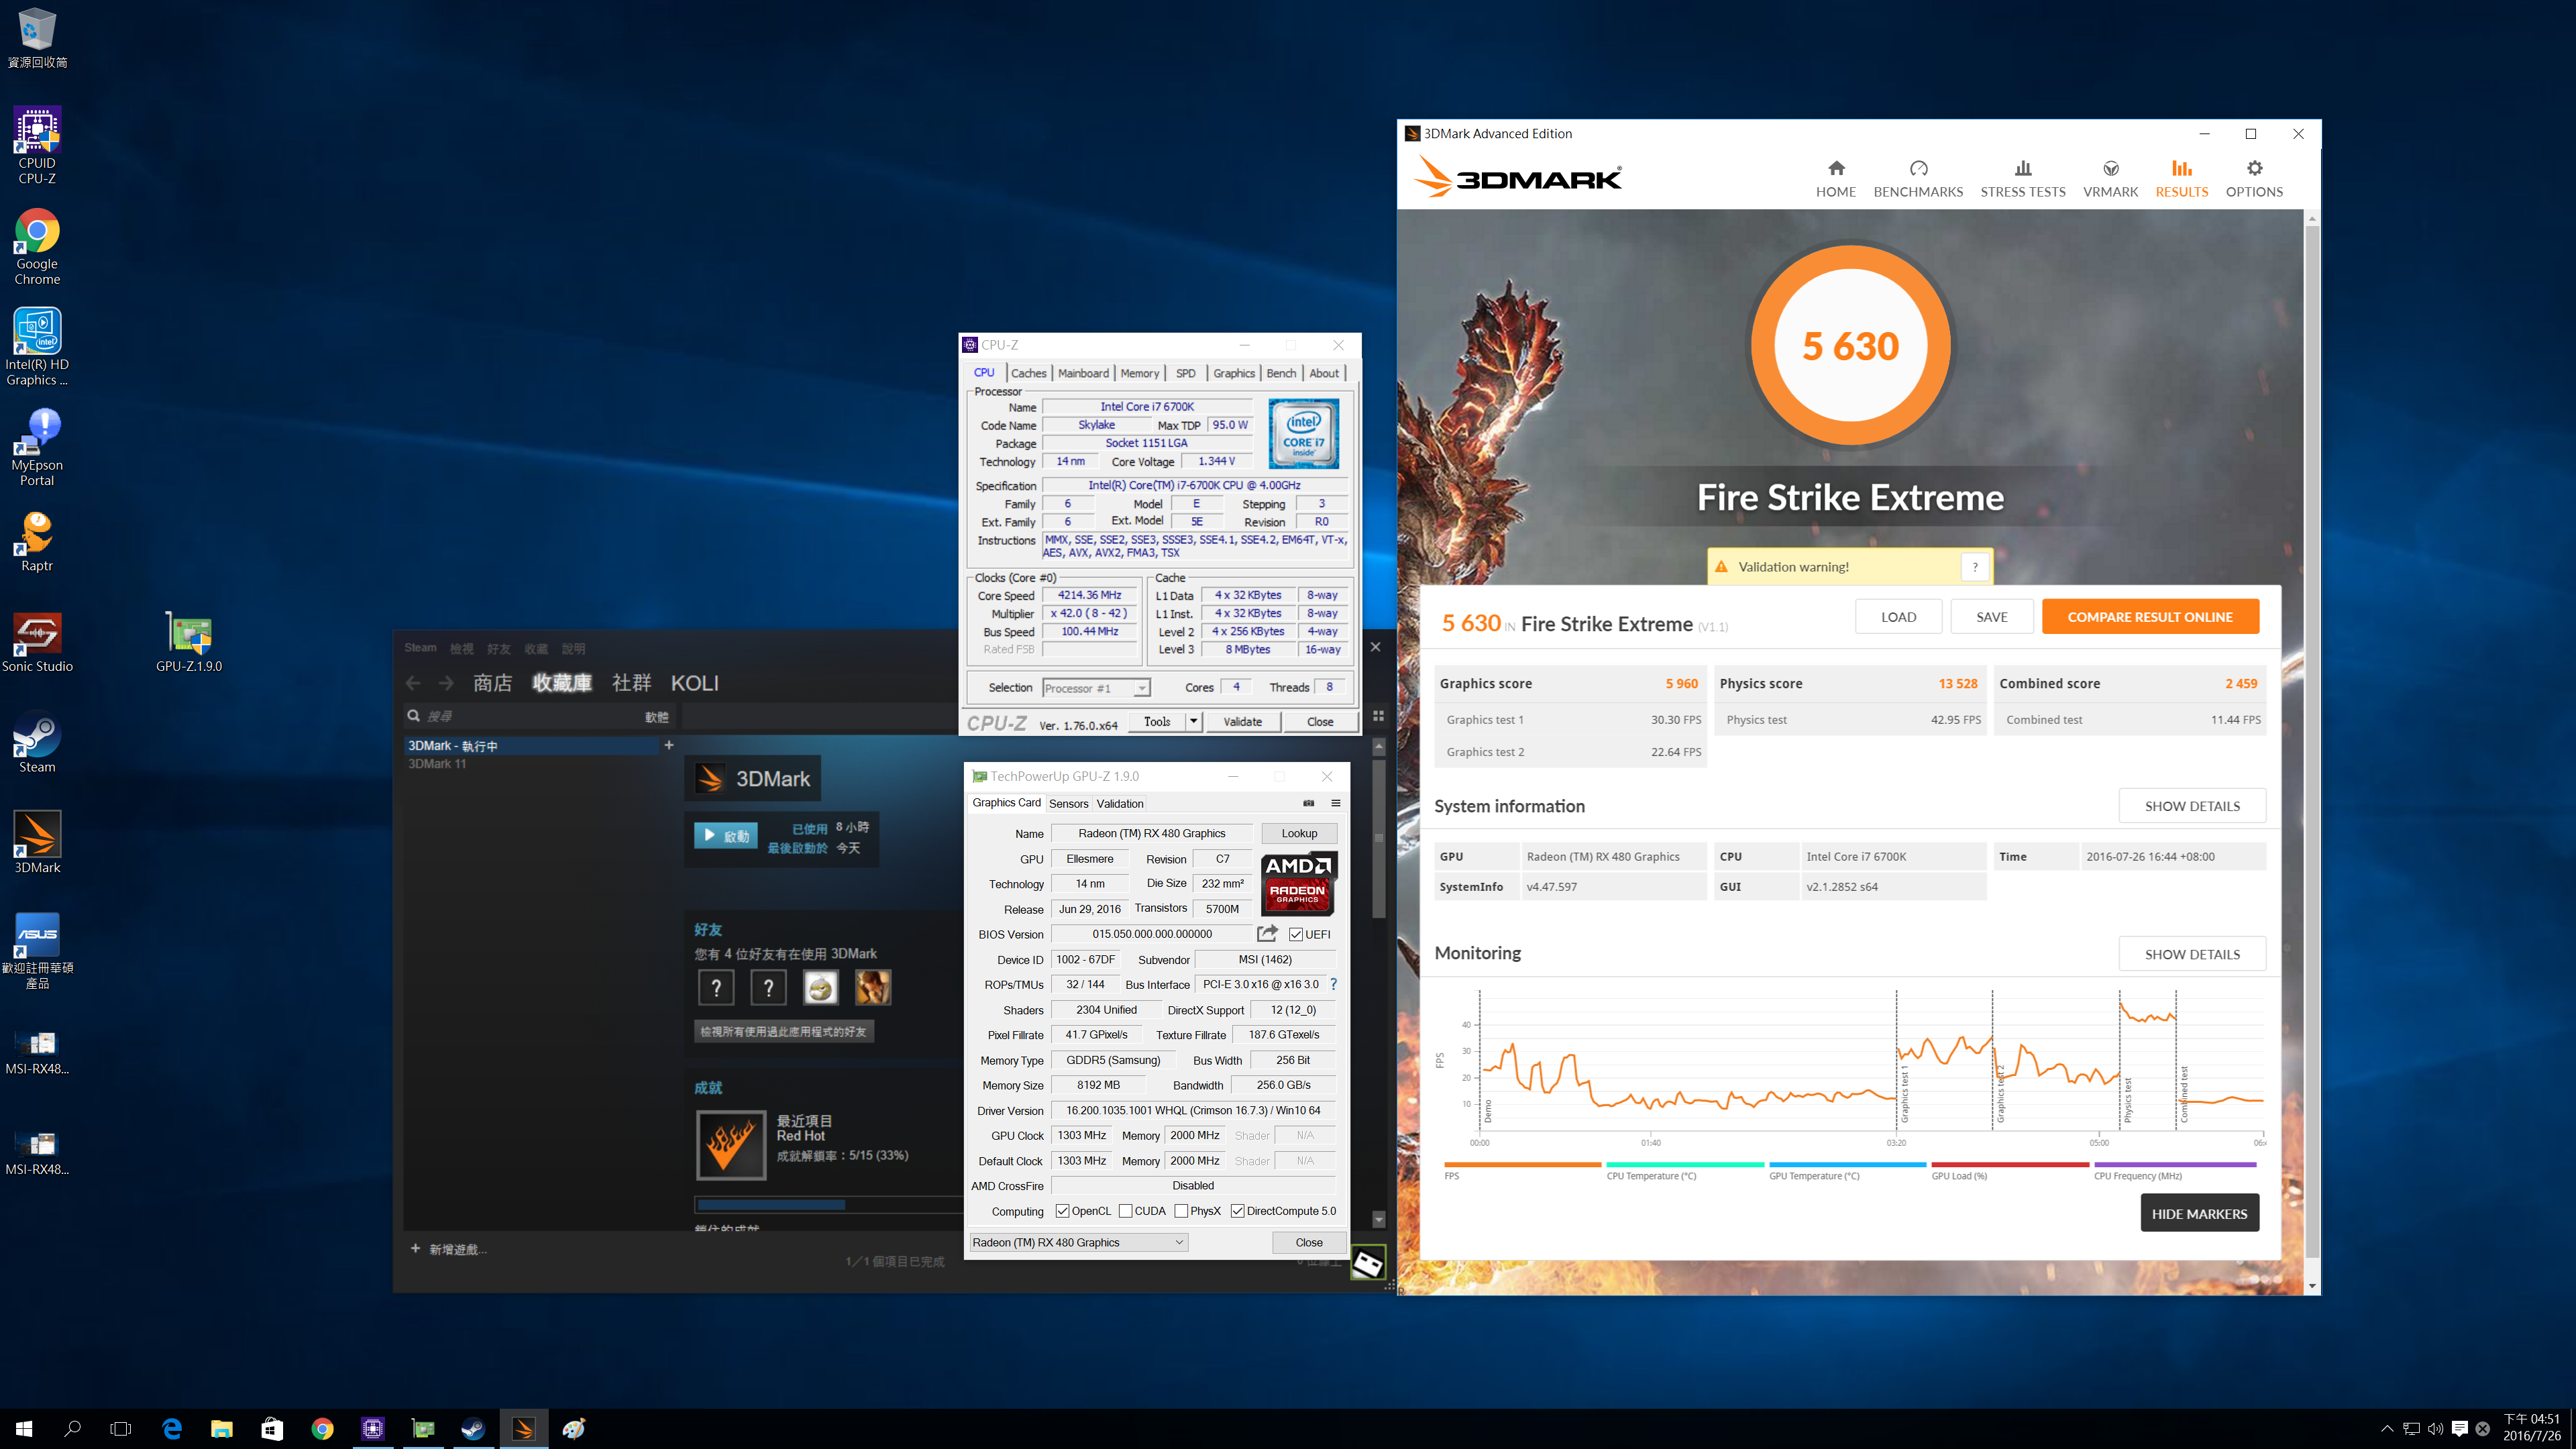Click the Validate button in CPU-Z
Screen dimensions: 2576x1449
pyautogui.click(x=1242, y=721)
